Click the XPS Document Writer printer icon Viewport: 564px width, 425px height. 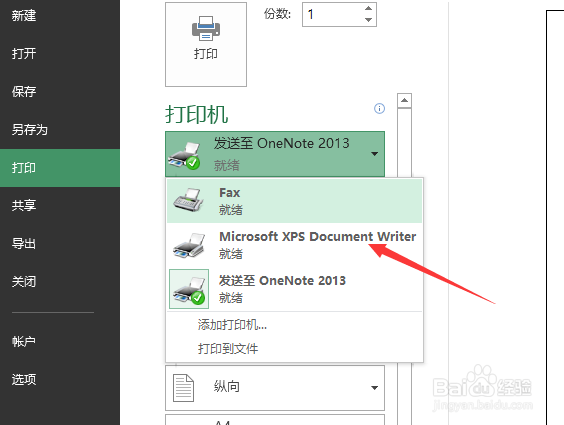click(189, 246)
